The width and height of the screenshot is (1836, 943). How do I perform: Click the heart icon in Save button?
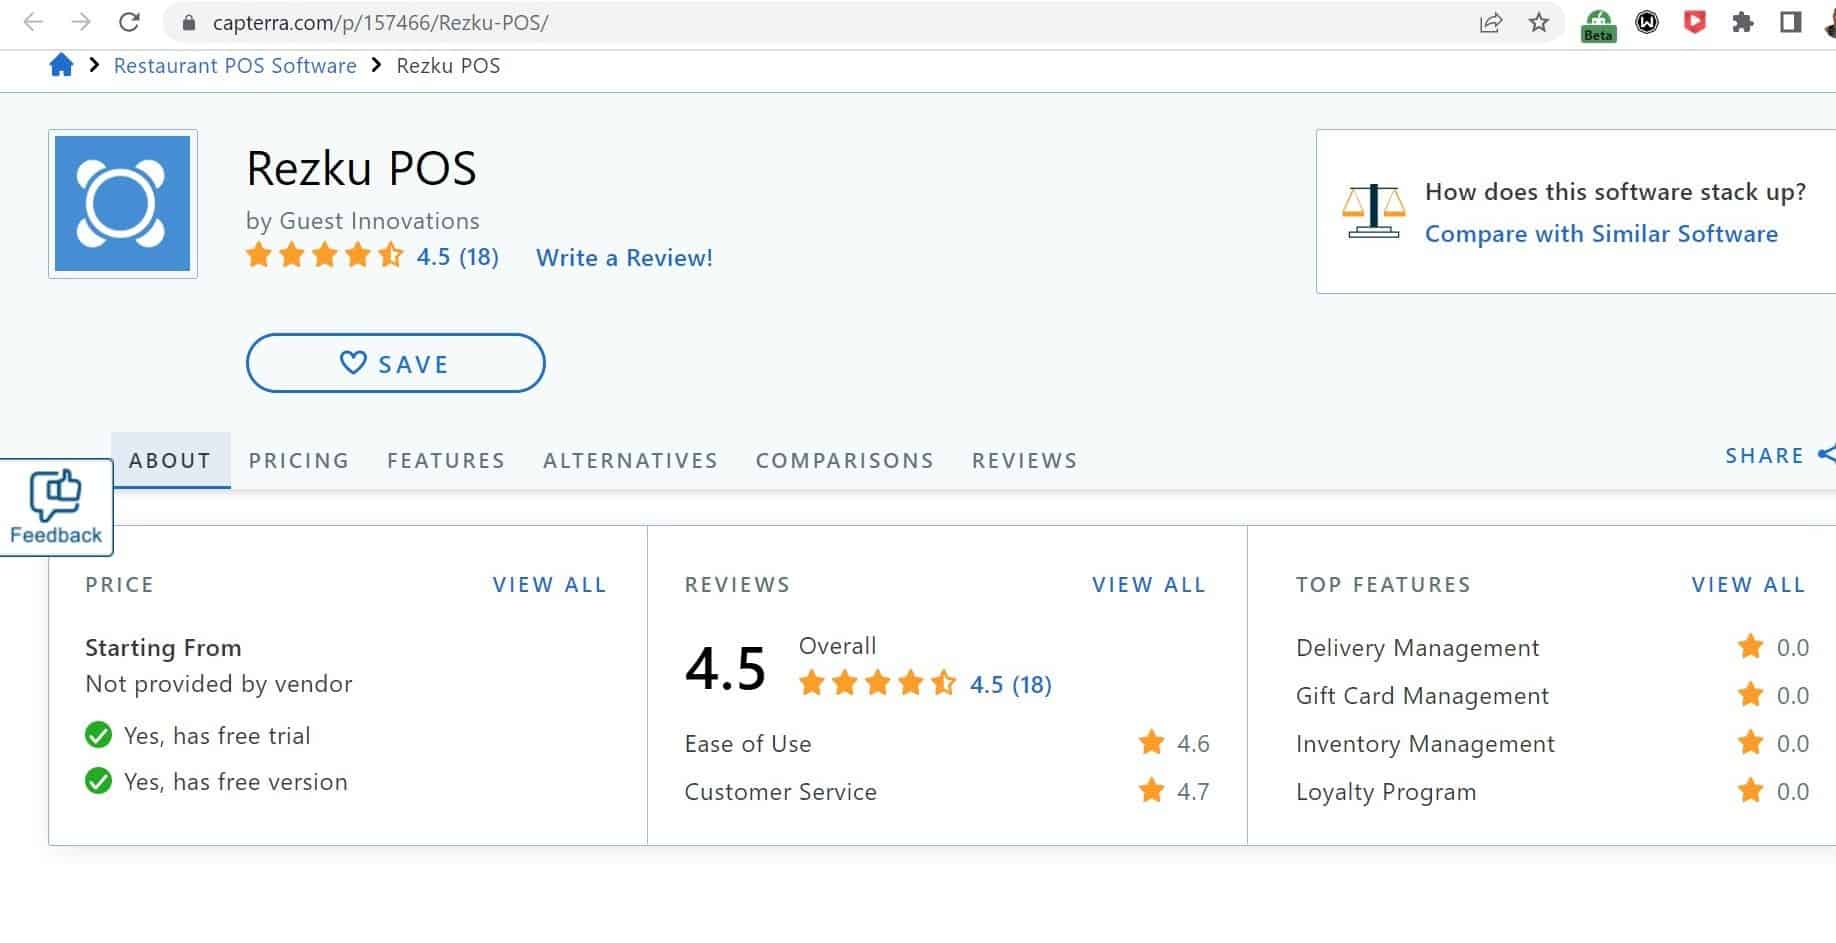pos(353,362)
